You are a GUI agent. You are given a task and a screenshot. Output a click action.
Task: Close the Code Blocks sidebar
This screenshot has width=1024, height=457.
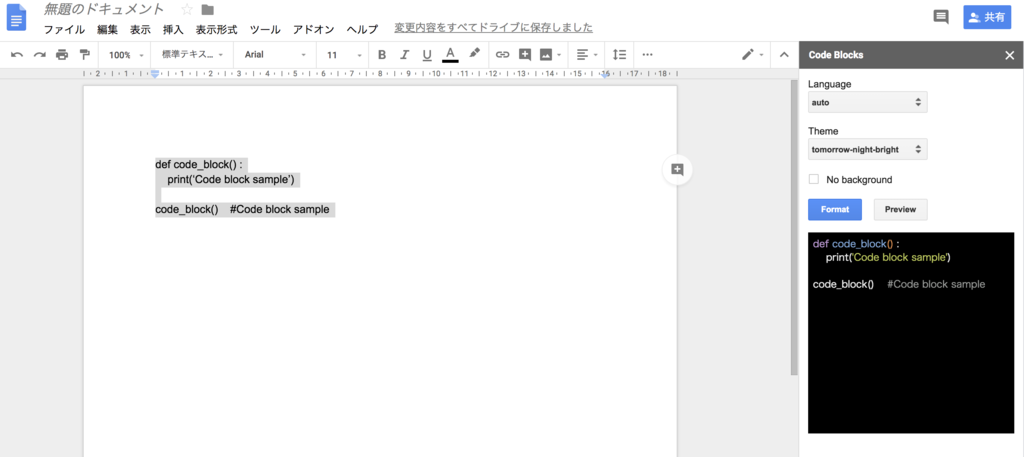tap(1010, 55)
